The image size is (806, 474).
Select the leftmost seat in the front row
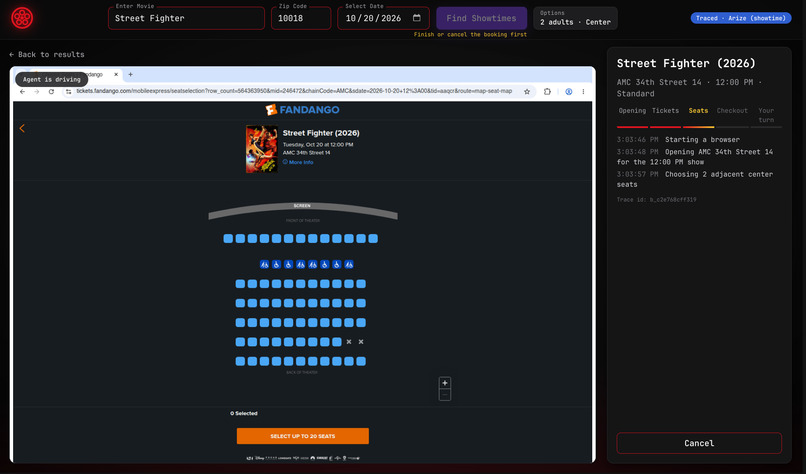pos(228,239)
